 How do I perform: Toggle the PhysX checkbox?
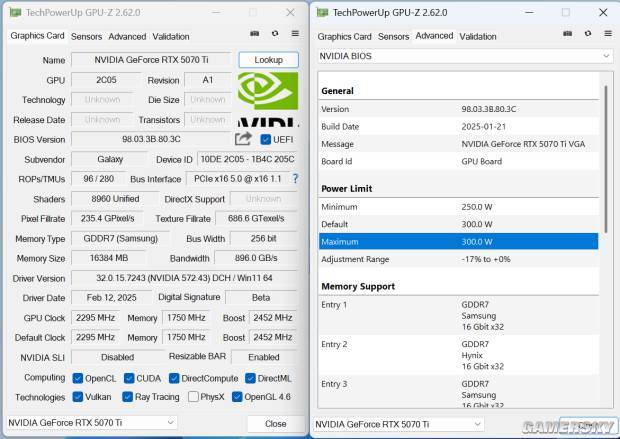[193, 396]
